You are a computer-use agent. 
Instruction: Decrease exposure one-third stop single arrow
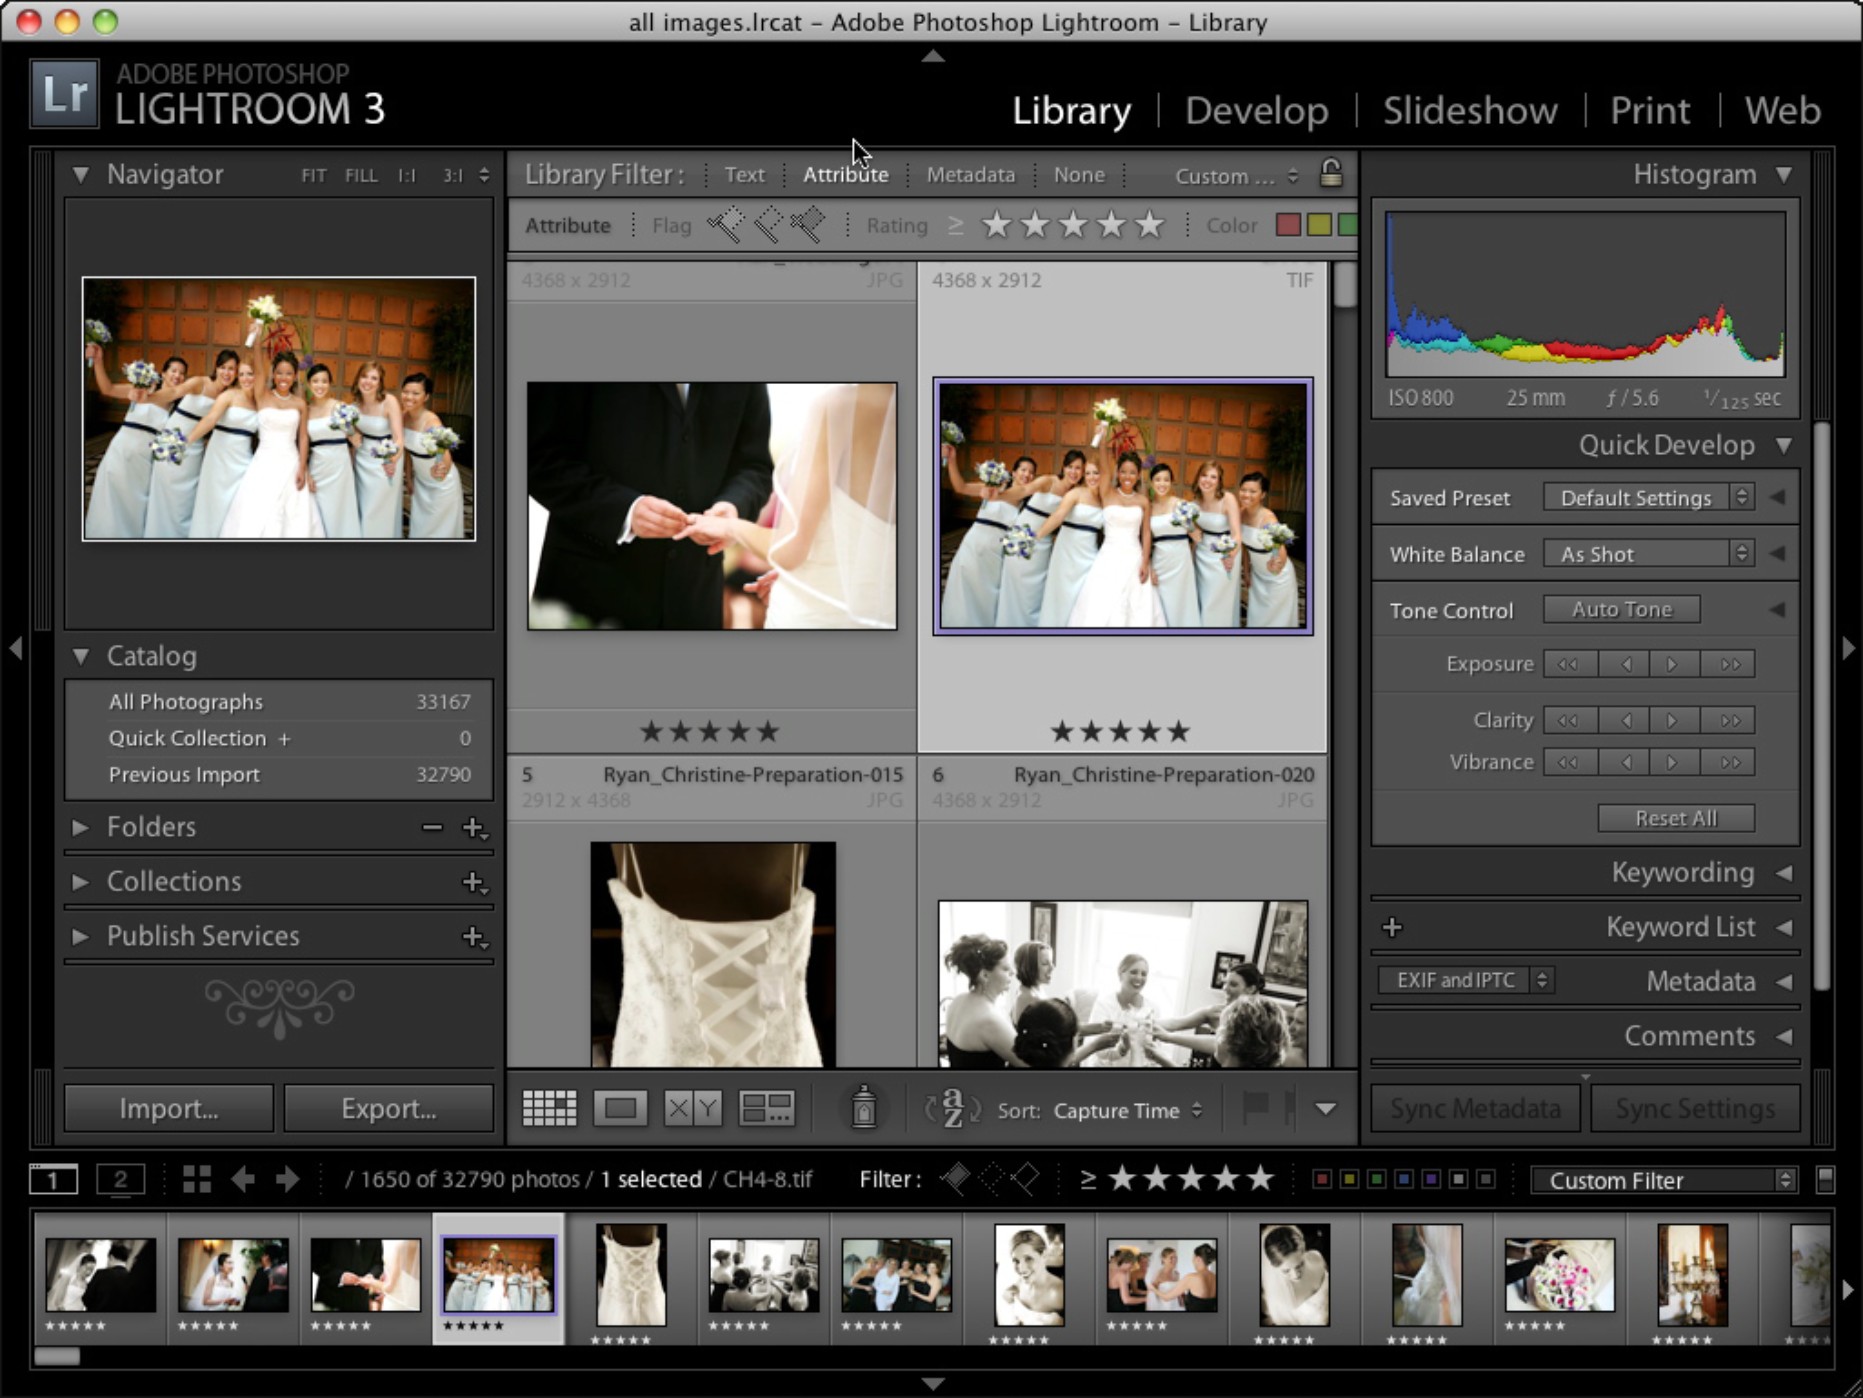click(x=1626, y=664)
